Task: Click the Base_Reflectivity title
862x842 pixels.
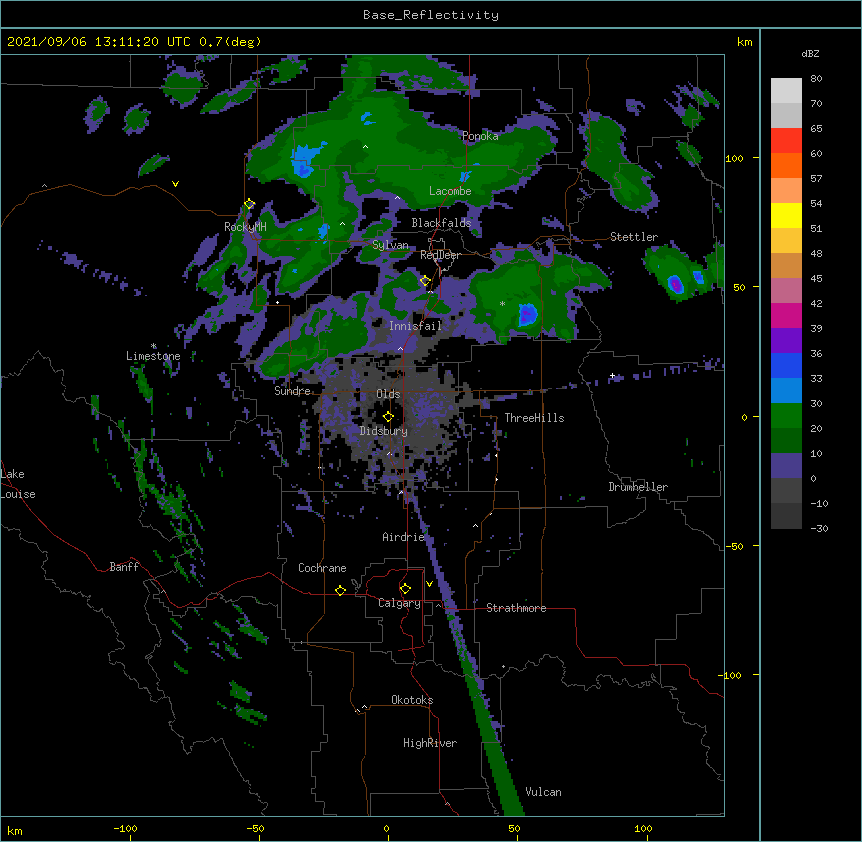Action: [x=430, y=15]
